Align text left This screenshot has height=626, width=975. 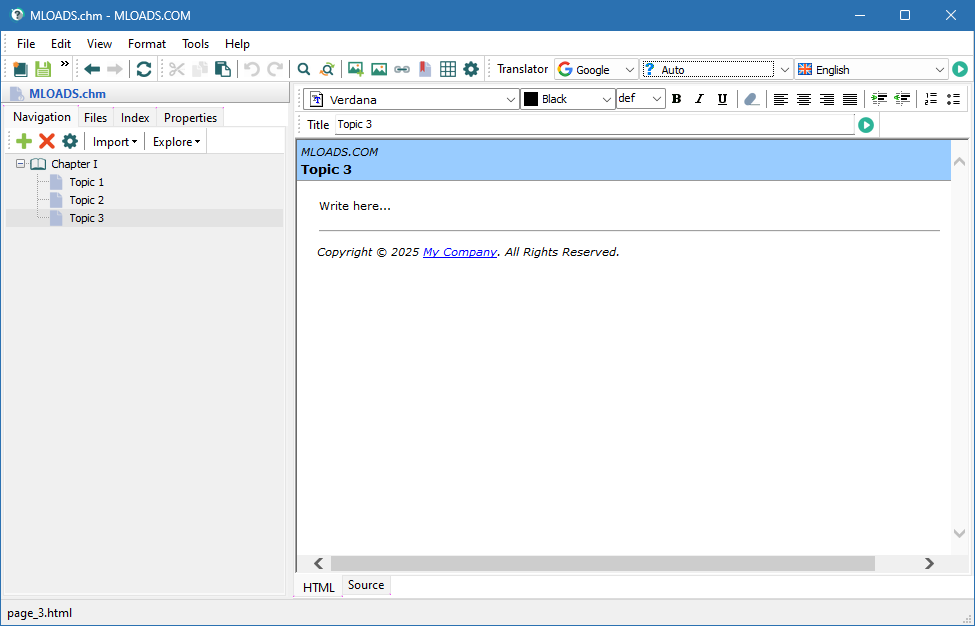point(780,99)
